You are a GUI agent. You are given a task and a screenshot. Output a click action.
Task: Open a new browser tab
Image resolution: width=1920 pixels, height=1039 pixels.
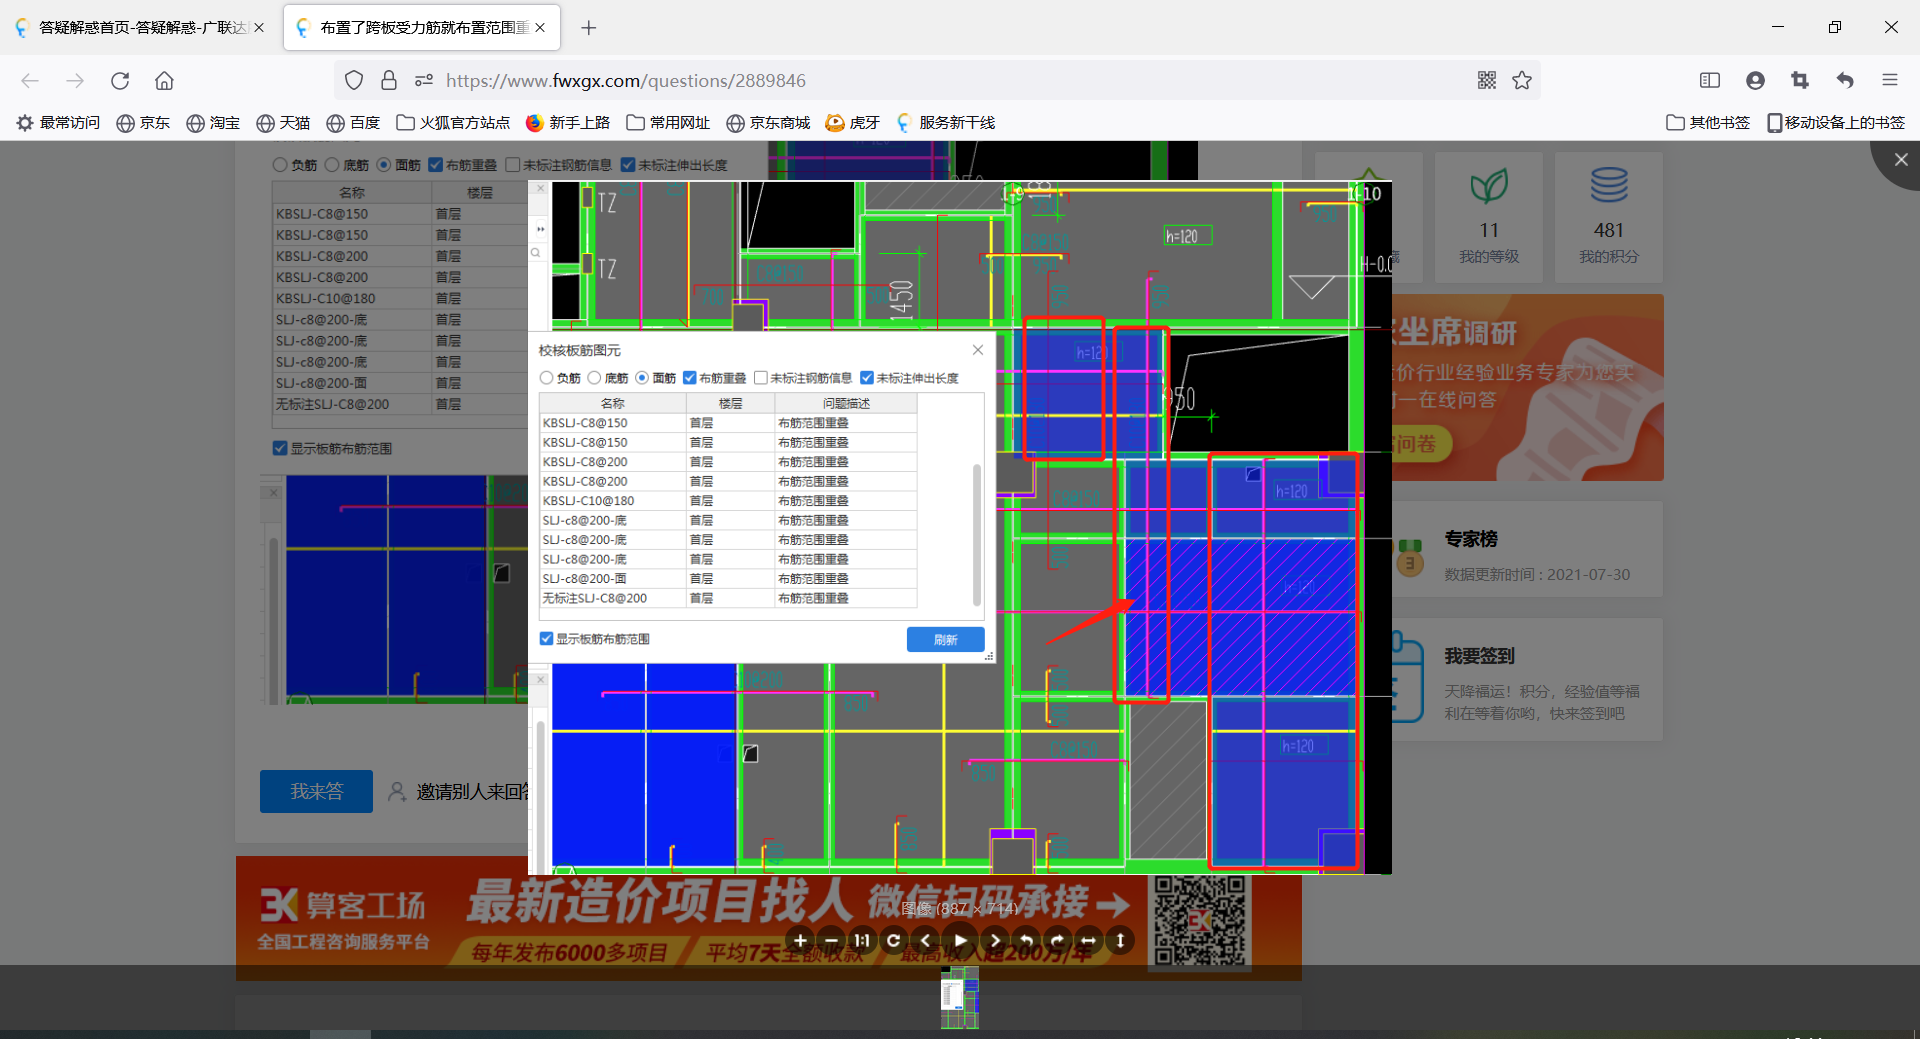click(589, 28)
